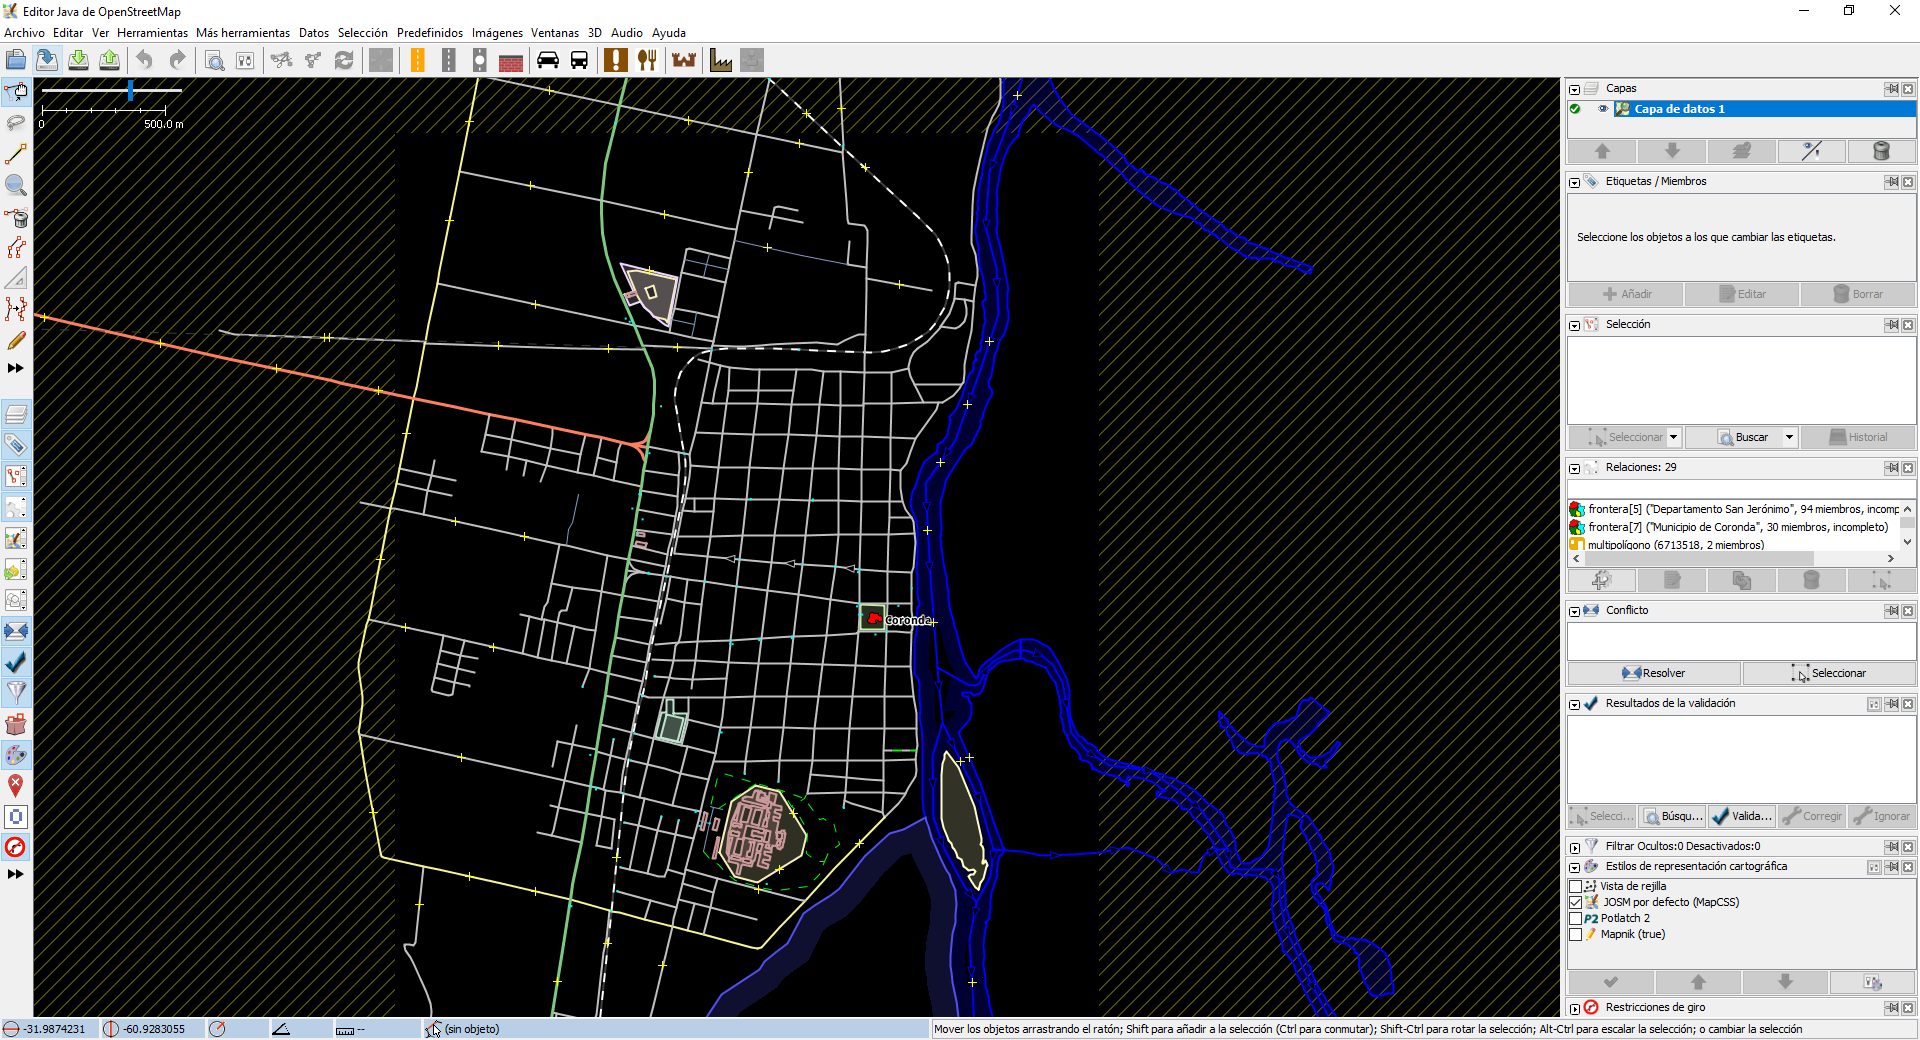This screenshot has width=1920, height=1040.
Task: Click the Open file folder icon
Action: (x=16, y=60)
